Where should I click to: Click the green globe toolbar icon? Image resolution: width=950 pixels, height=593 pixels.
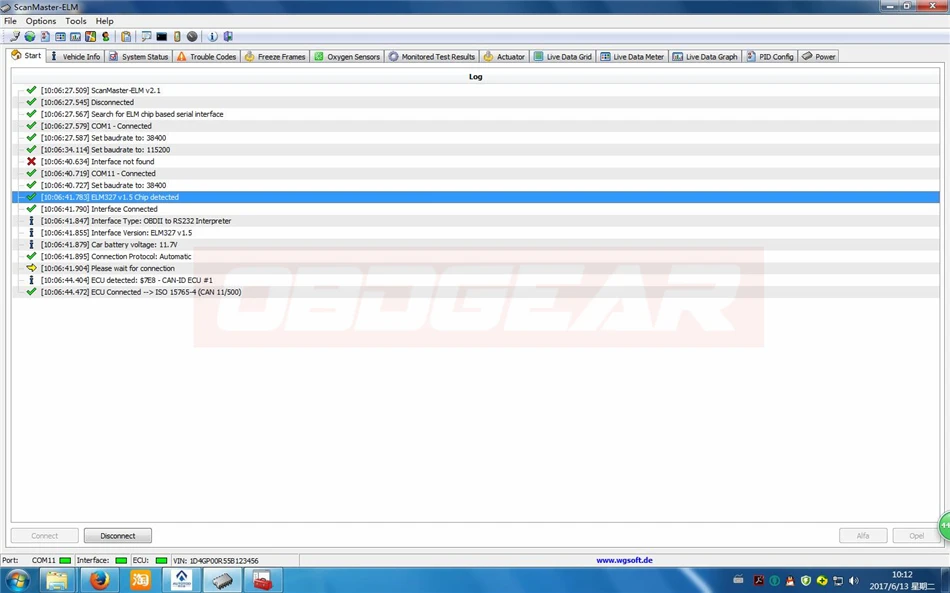pyautogui.click(x=30, y=36)
